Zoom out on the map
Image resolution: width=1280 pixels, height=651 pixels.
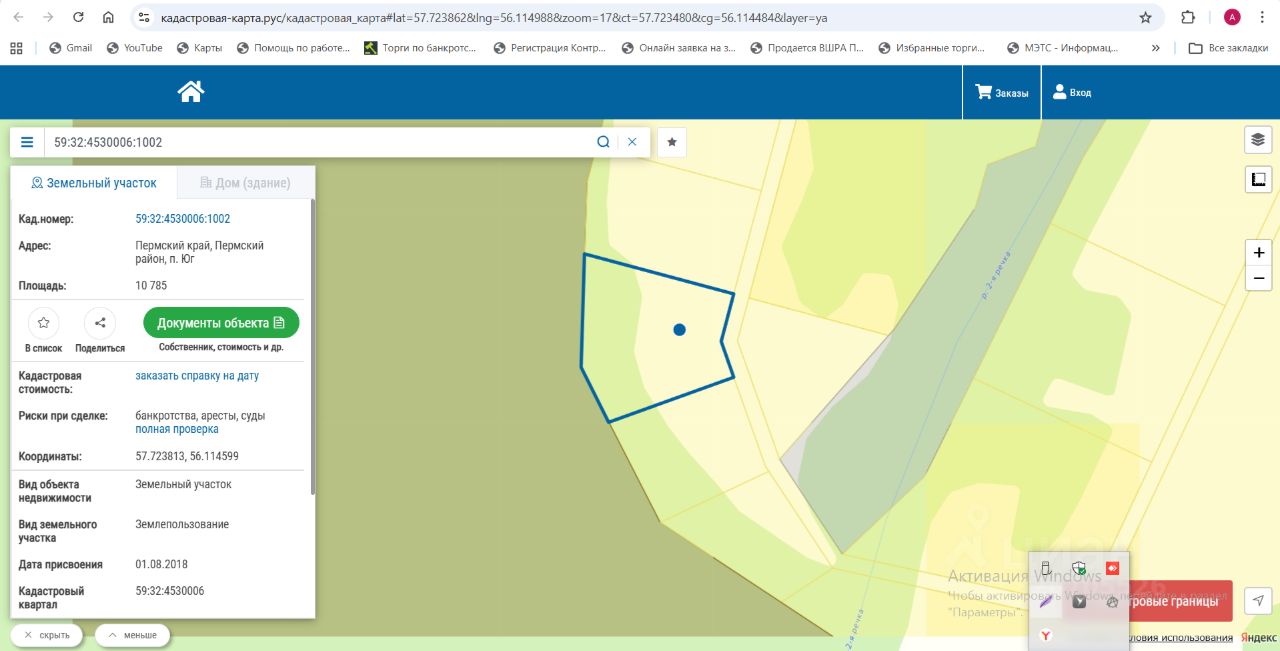click(x=1258, y=278)
